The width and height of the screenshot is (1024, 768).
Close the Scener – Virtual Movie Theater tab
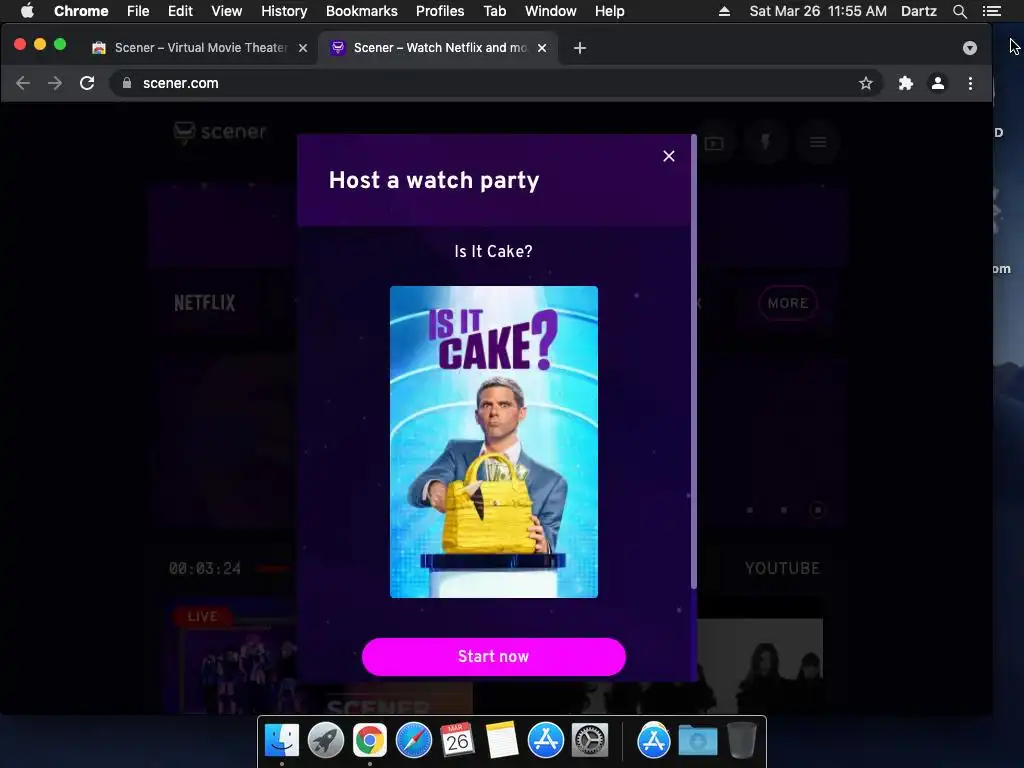point(303,48)
